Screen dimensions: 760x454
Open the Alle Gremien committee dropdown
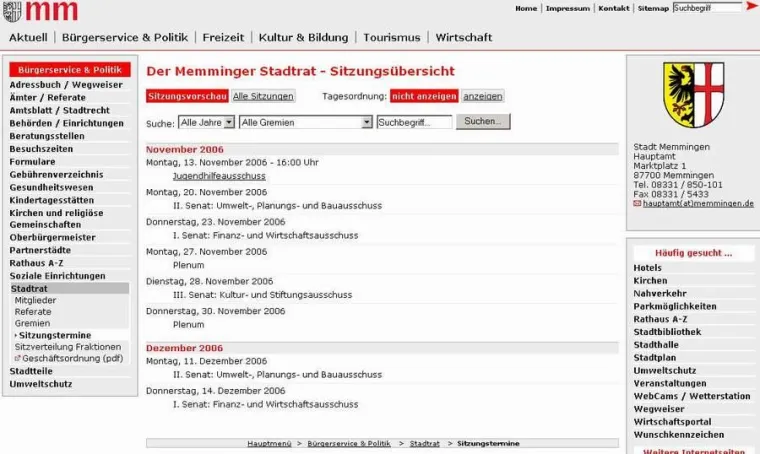(x=306, y=123)
